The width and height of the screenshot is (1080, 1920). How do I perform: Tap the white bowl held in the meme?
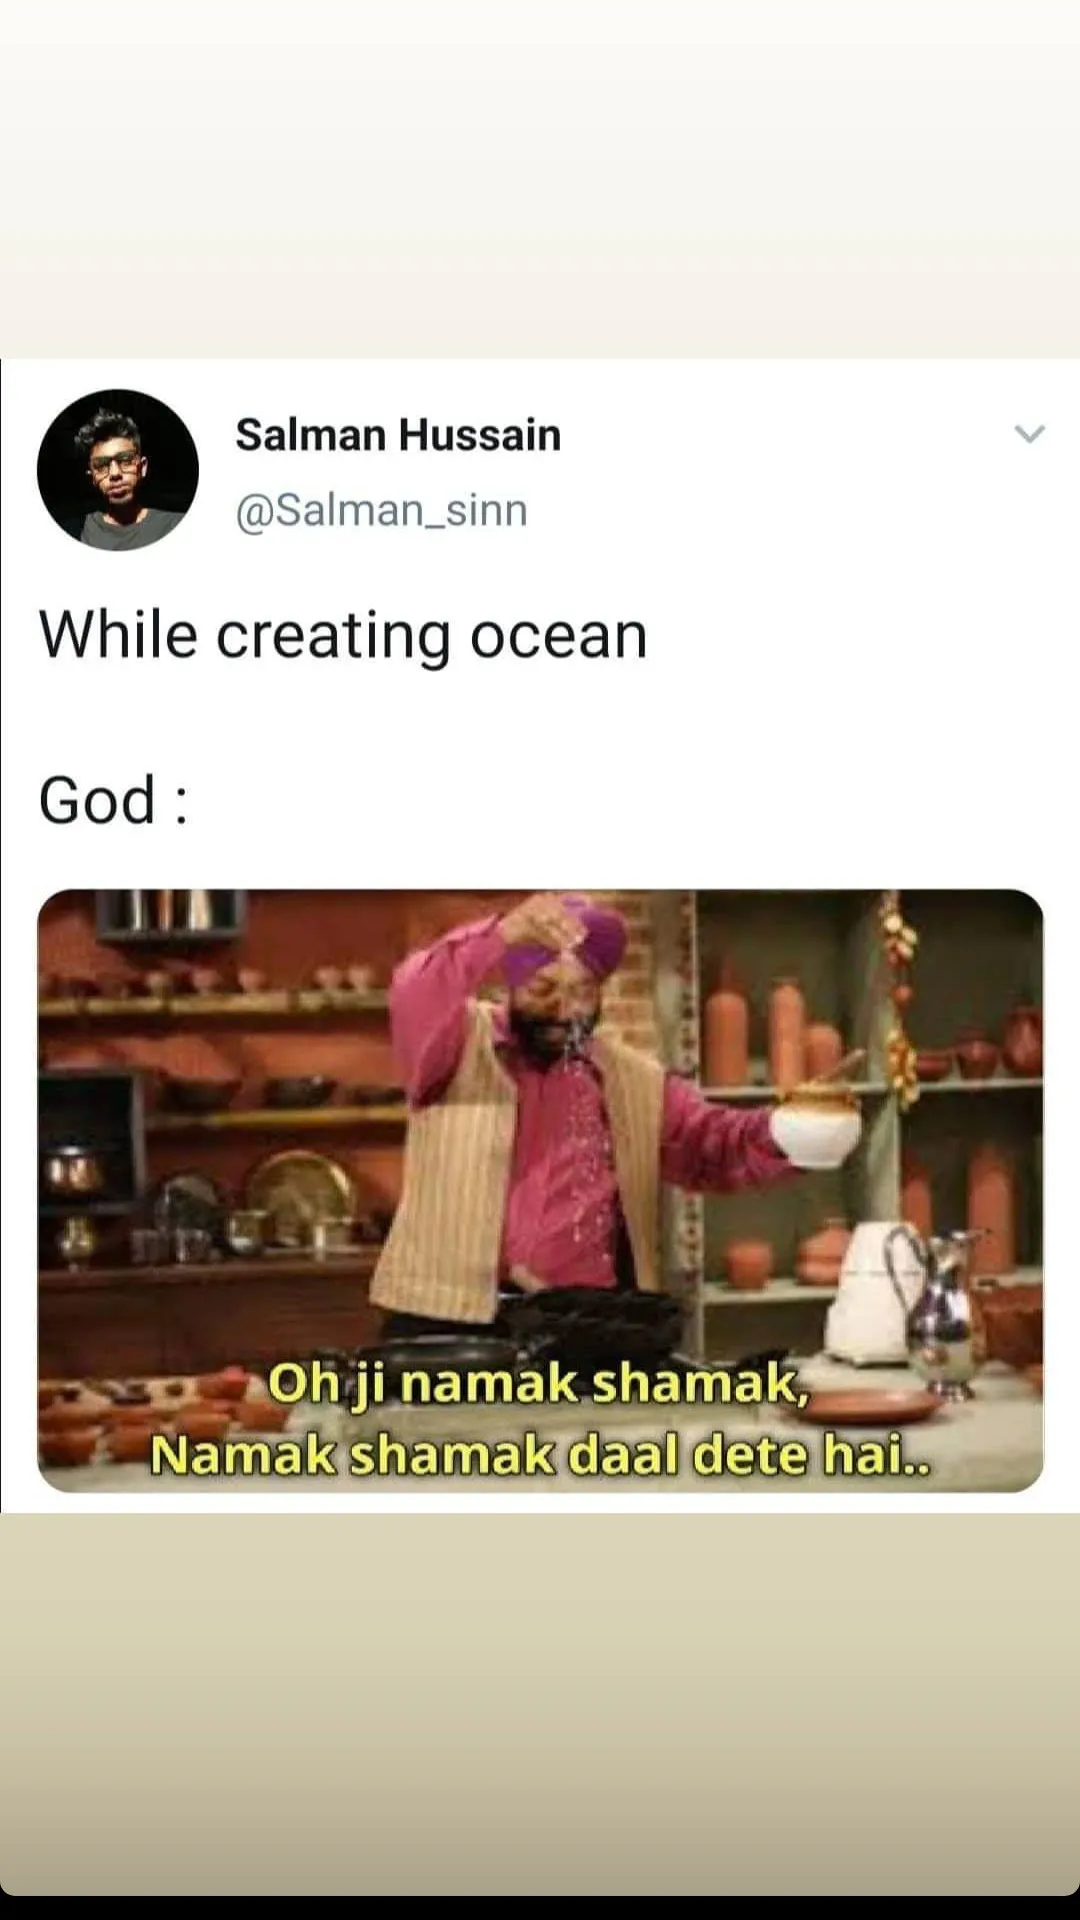pyautogui.click(x=815, y=1128)
